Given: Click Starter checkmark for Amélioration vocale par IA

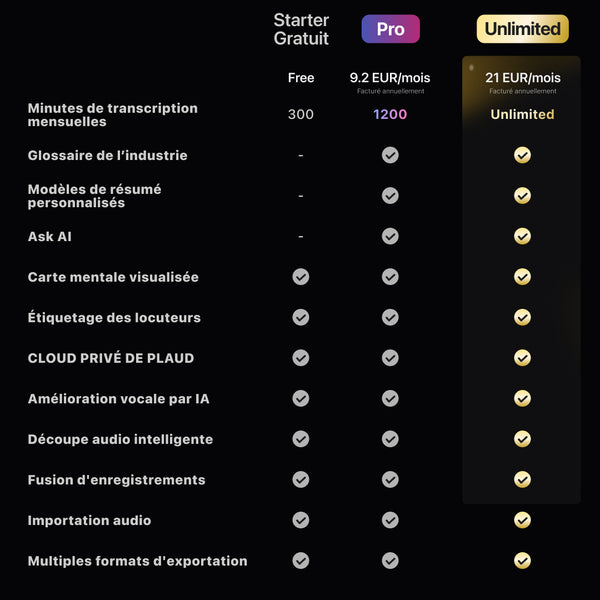Looking at the screenshot, I should click(301, 398).
